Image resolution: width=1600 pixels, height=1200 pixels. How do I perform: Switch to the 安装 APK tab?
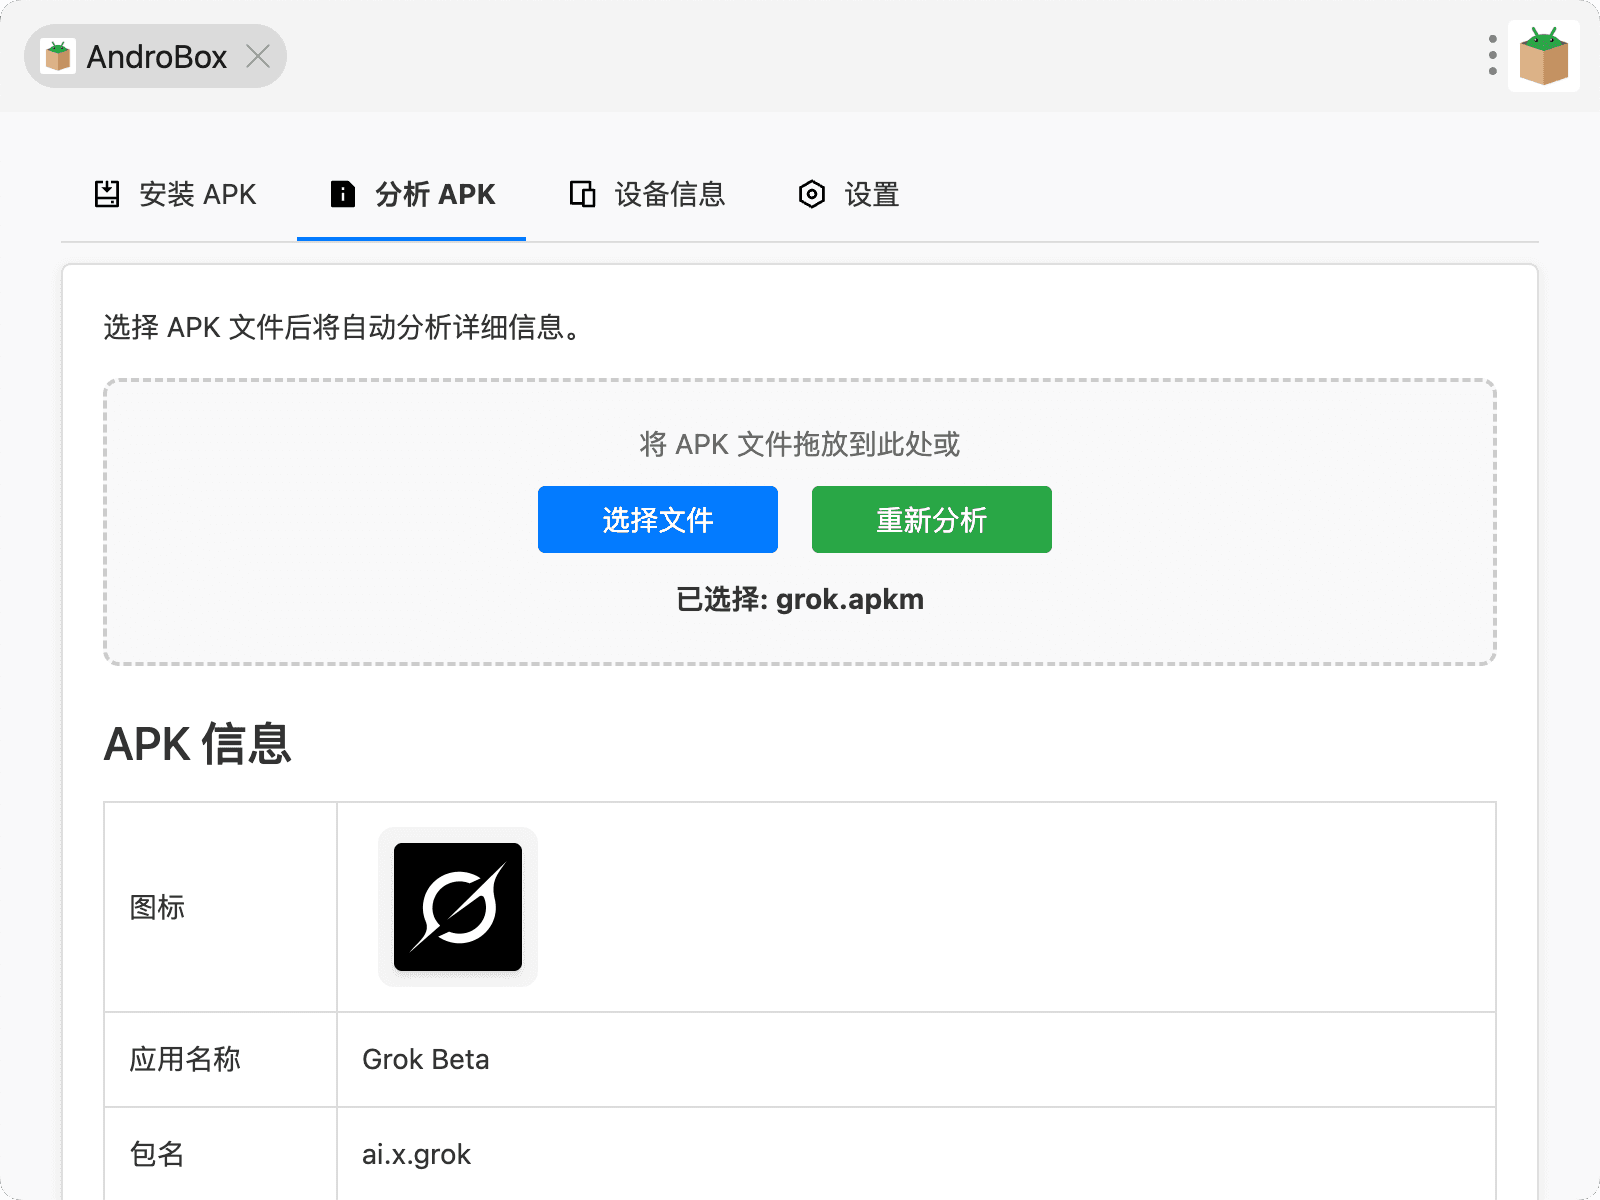175,194
